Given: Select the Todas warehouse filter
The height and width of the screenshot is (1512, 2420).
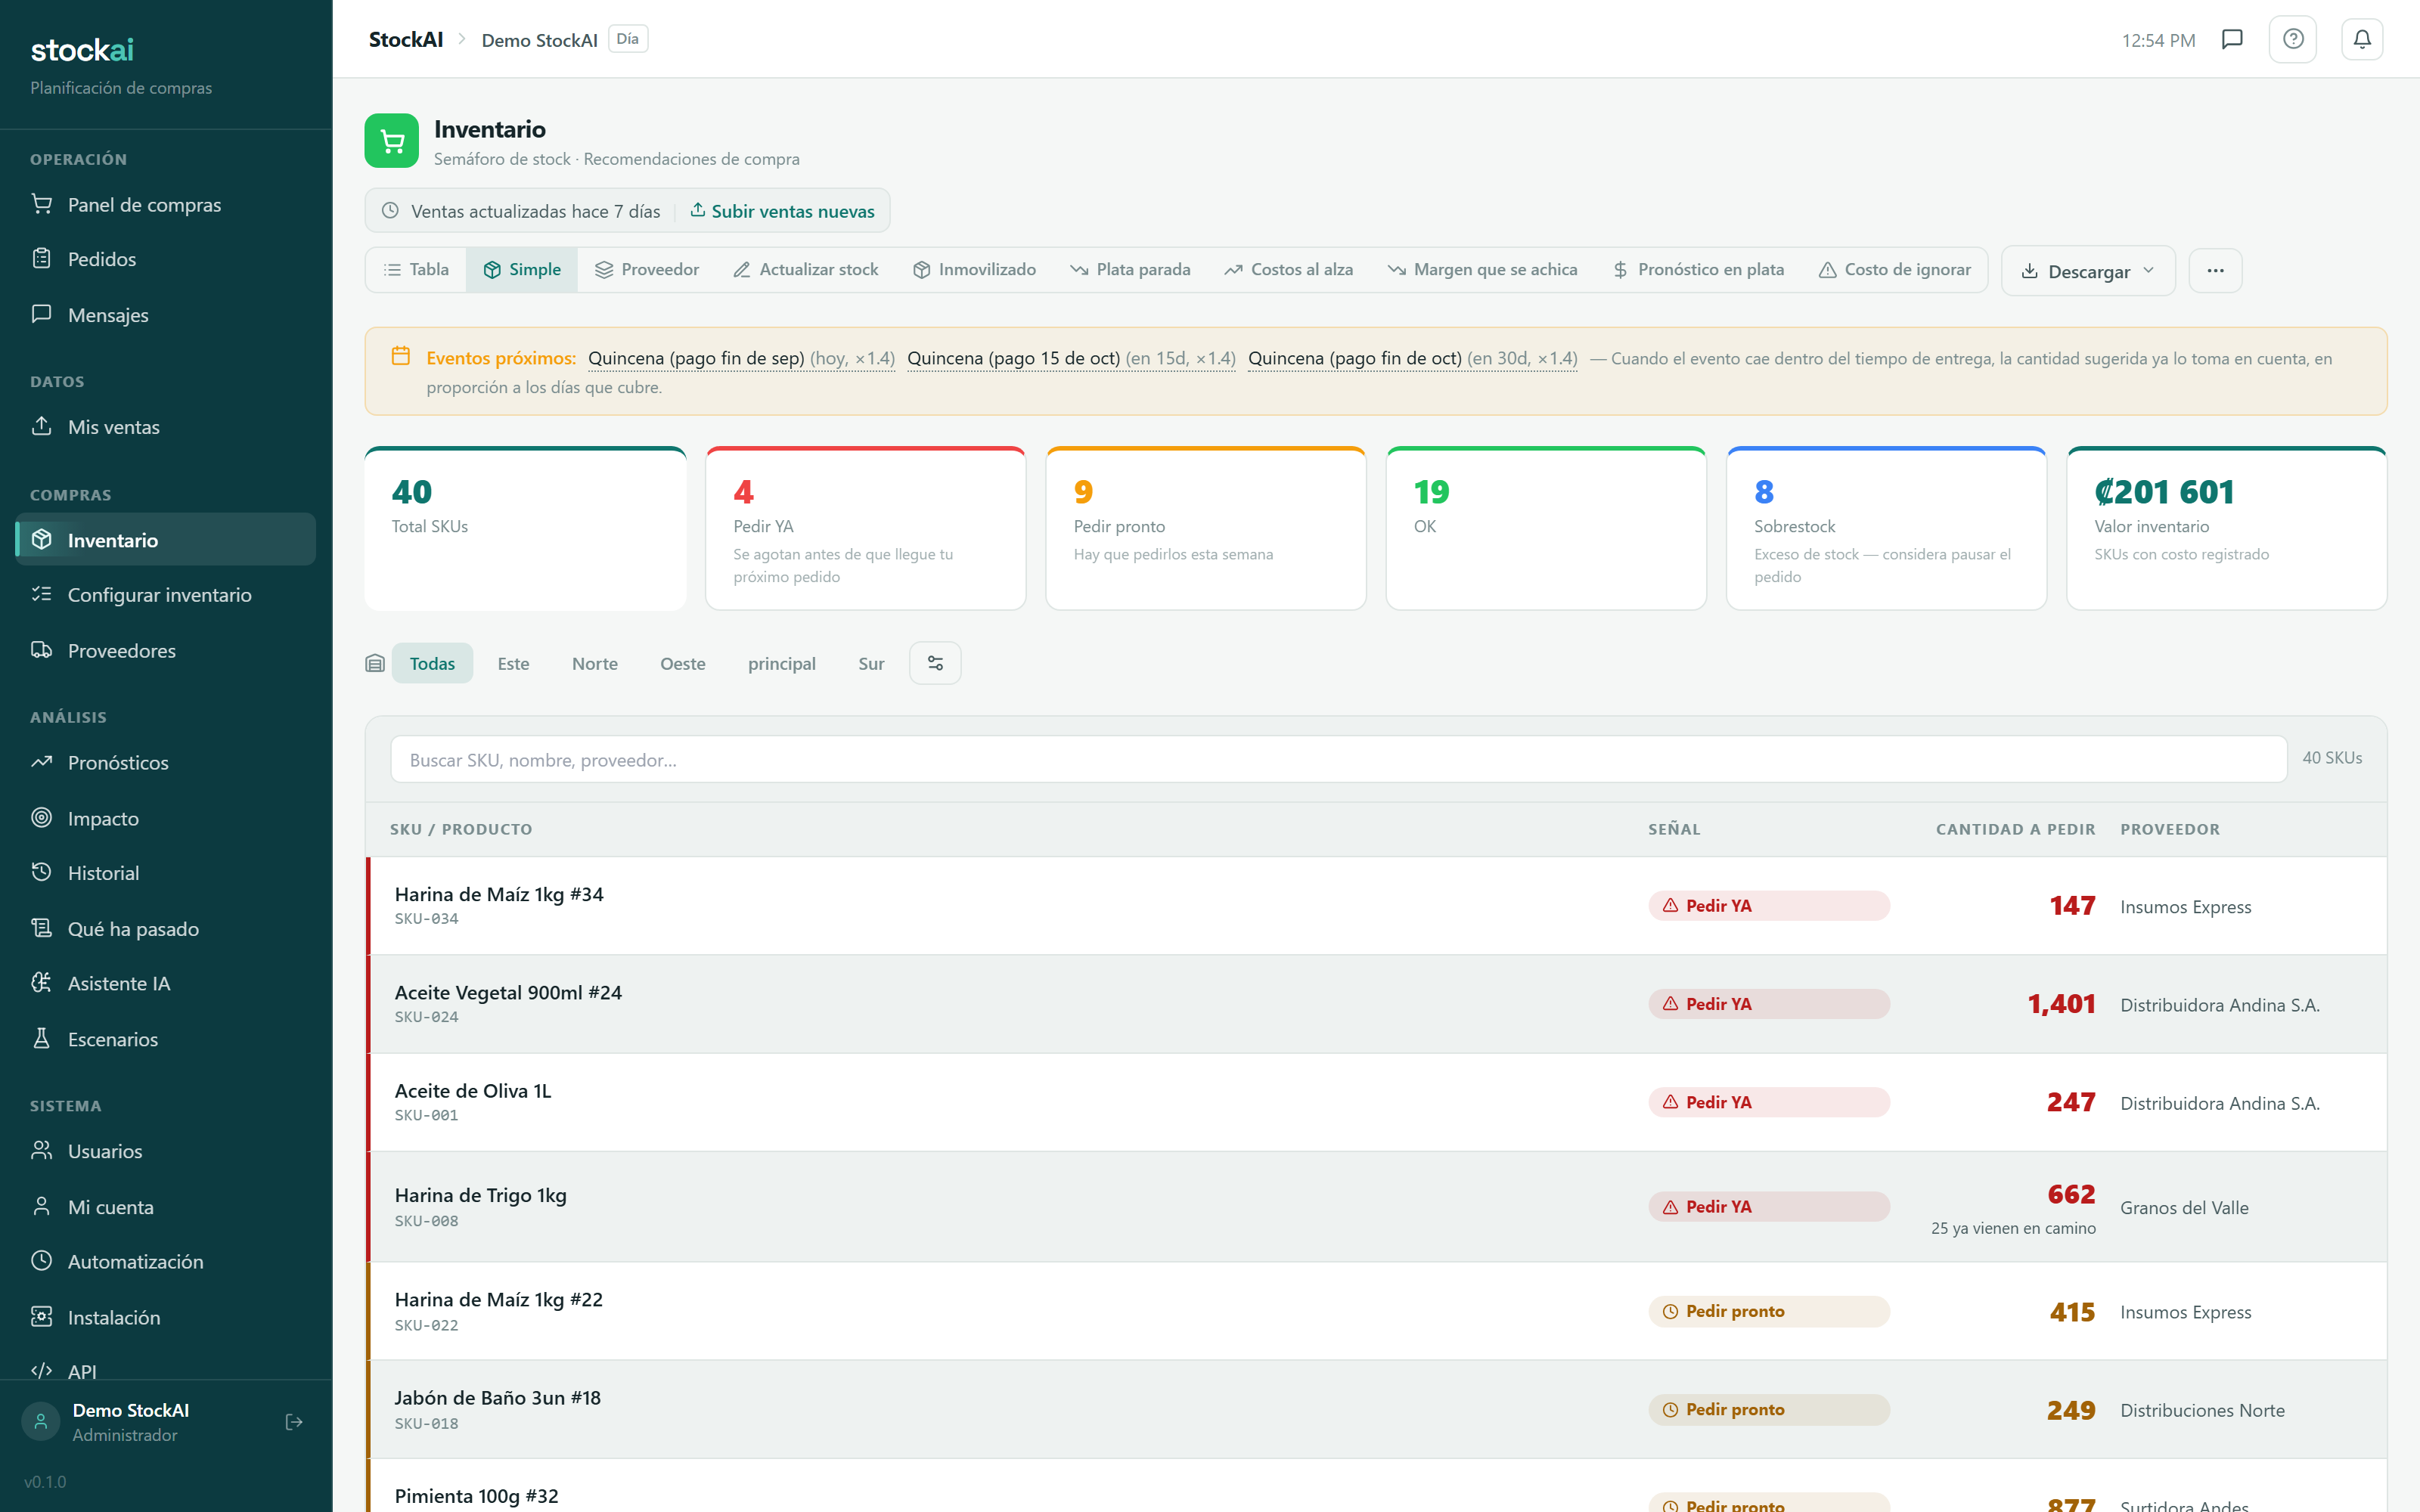Looking at the screenshot, I should tap(432, 664).
